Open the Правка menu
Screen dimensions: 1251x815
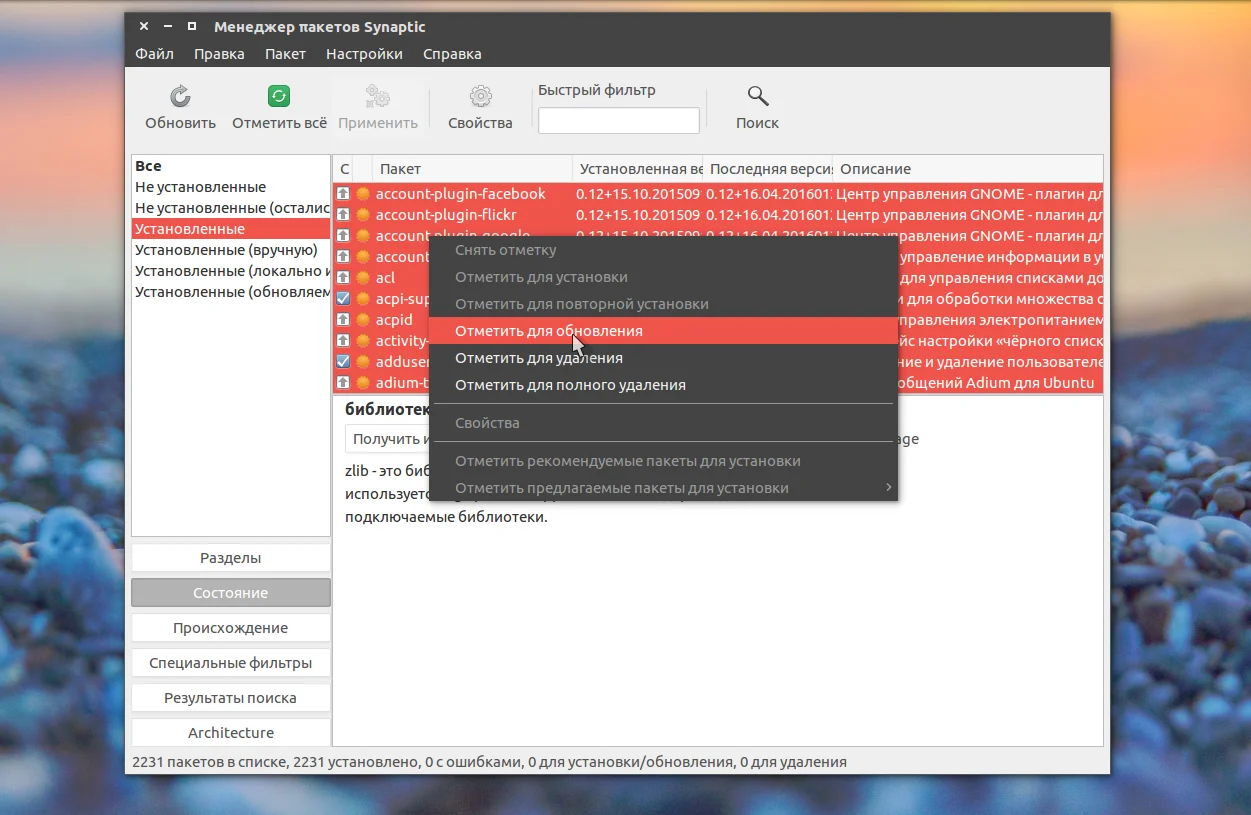(219, 54)
